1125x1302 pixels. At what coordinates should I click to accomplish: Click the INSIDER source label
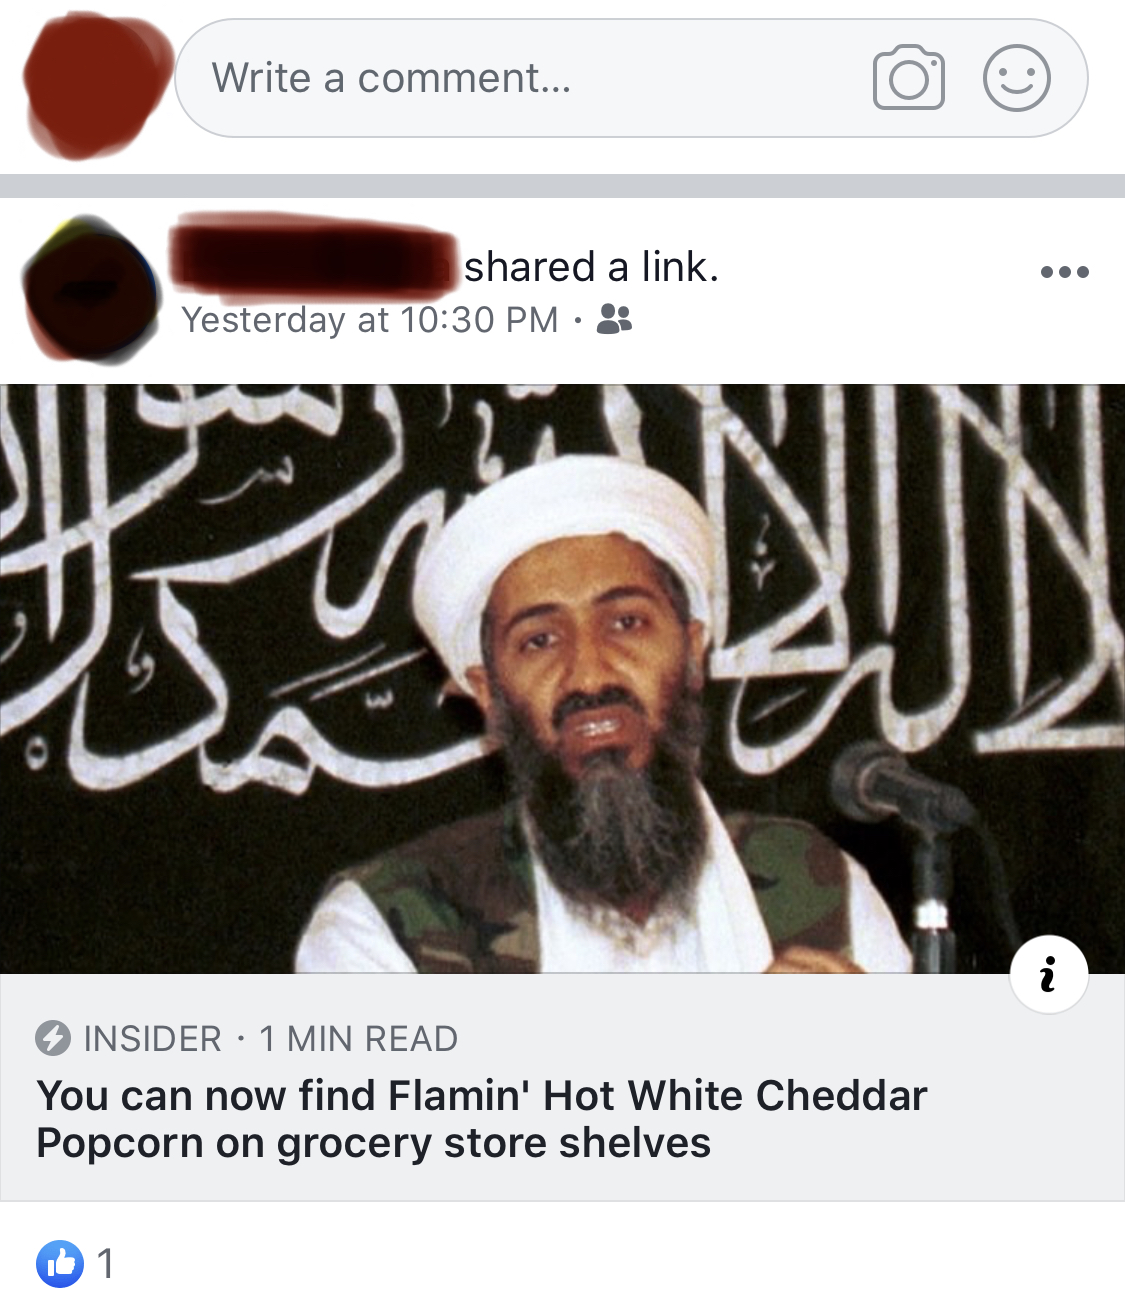[x=152, y=1039]
